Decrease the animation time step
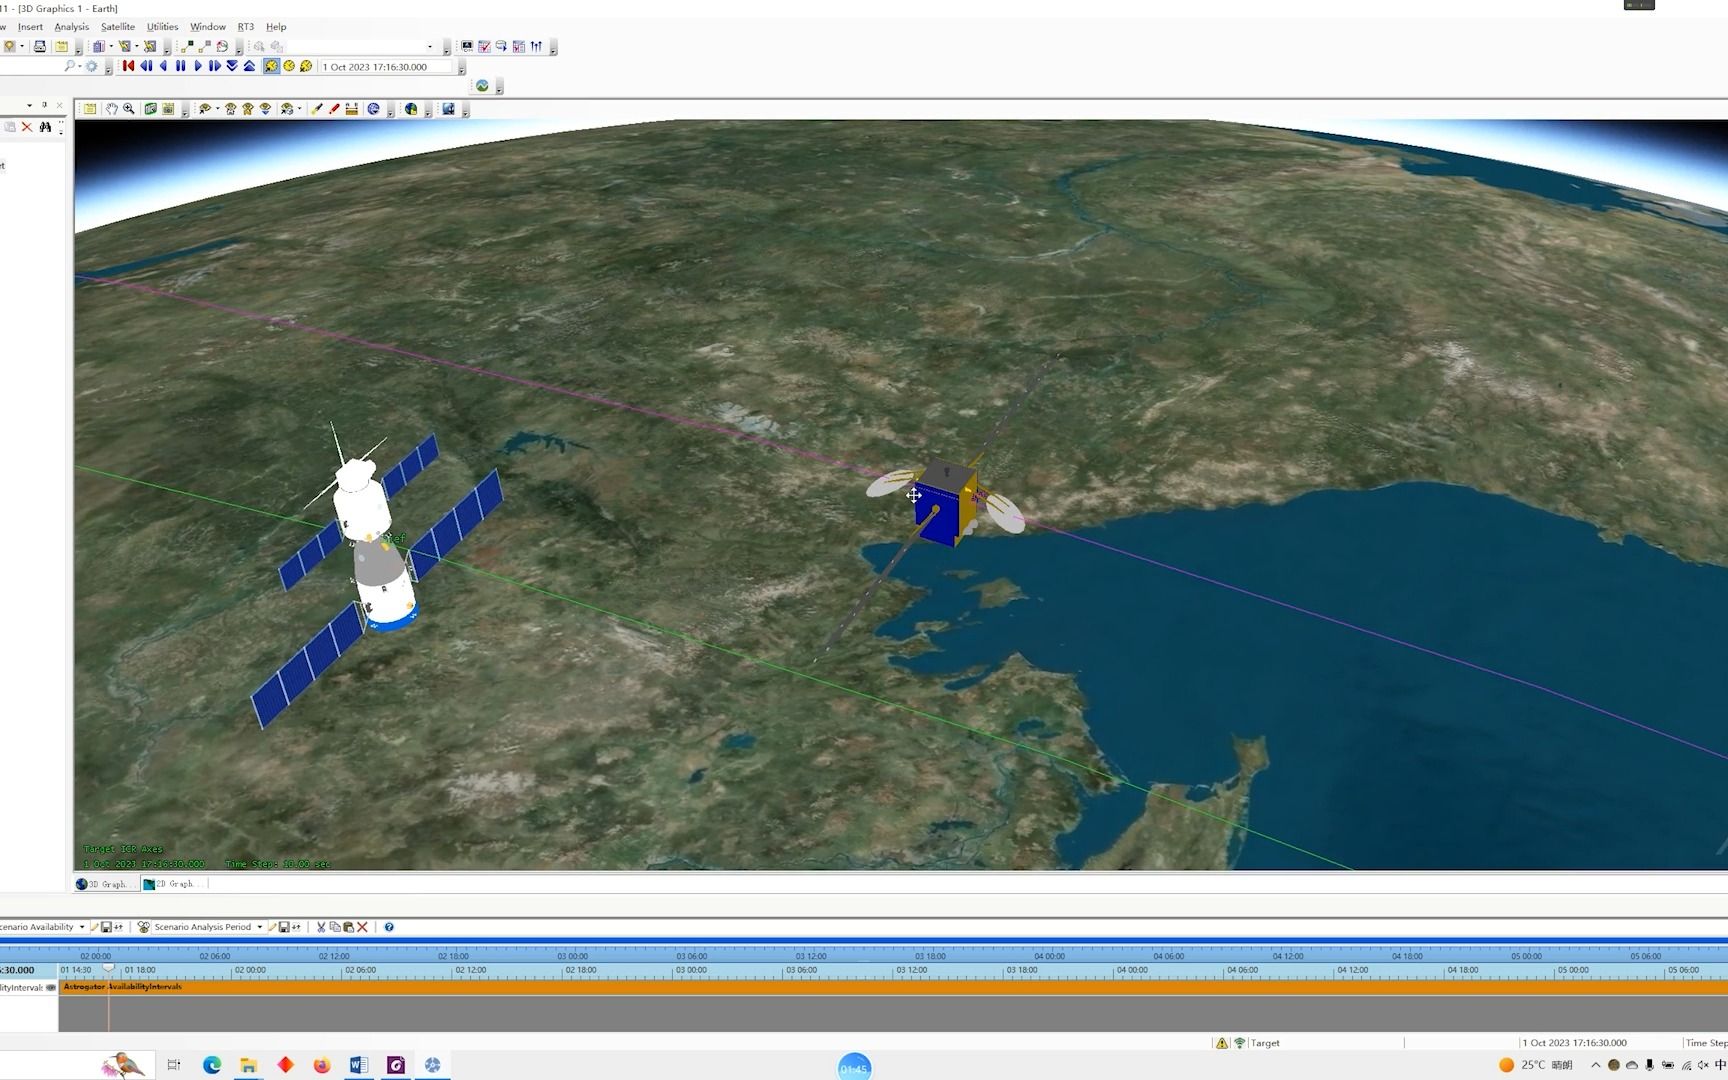Screen dimensions: 1728x1080 click(232, 66)
